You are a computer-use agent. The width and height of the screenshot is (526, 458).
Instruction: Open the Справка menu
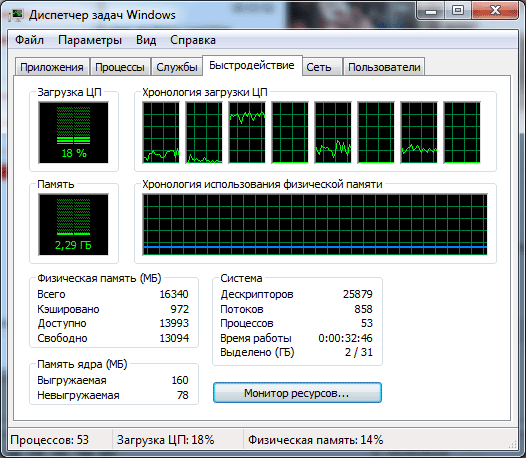(193, 40)
